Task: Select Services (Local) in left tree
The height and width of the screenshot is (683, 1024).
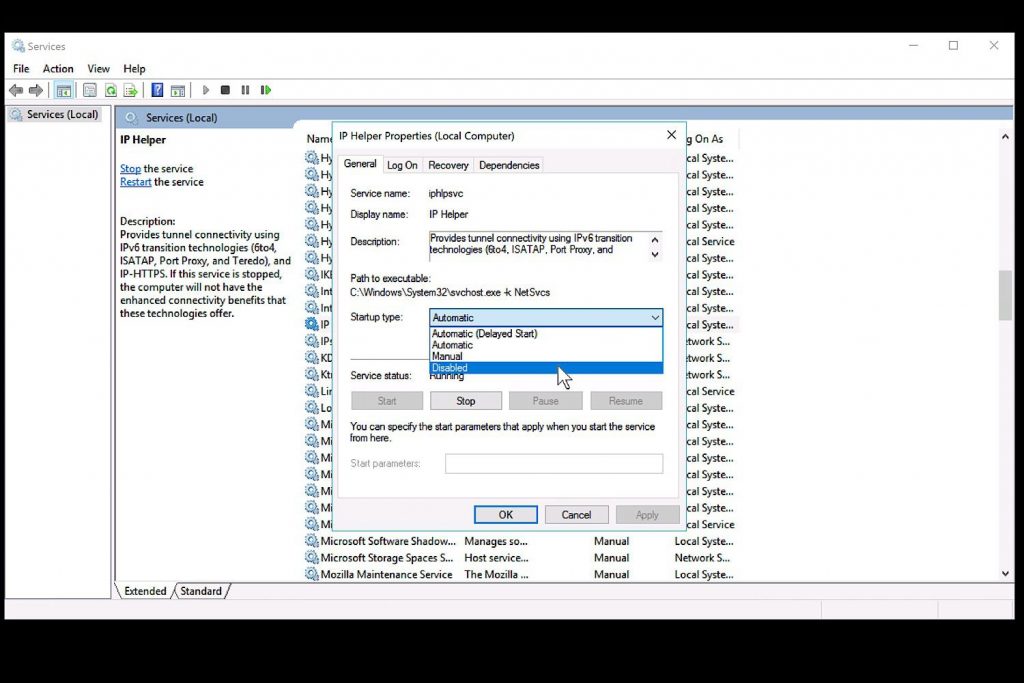Action: coord(62,114)
